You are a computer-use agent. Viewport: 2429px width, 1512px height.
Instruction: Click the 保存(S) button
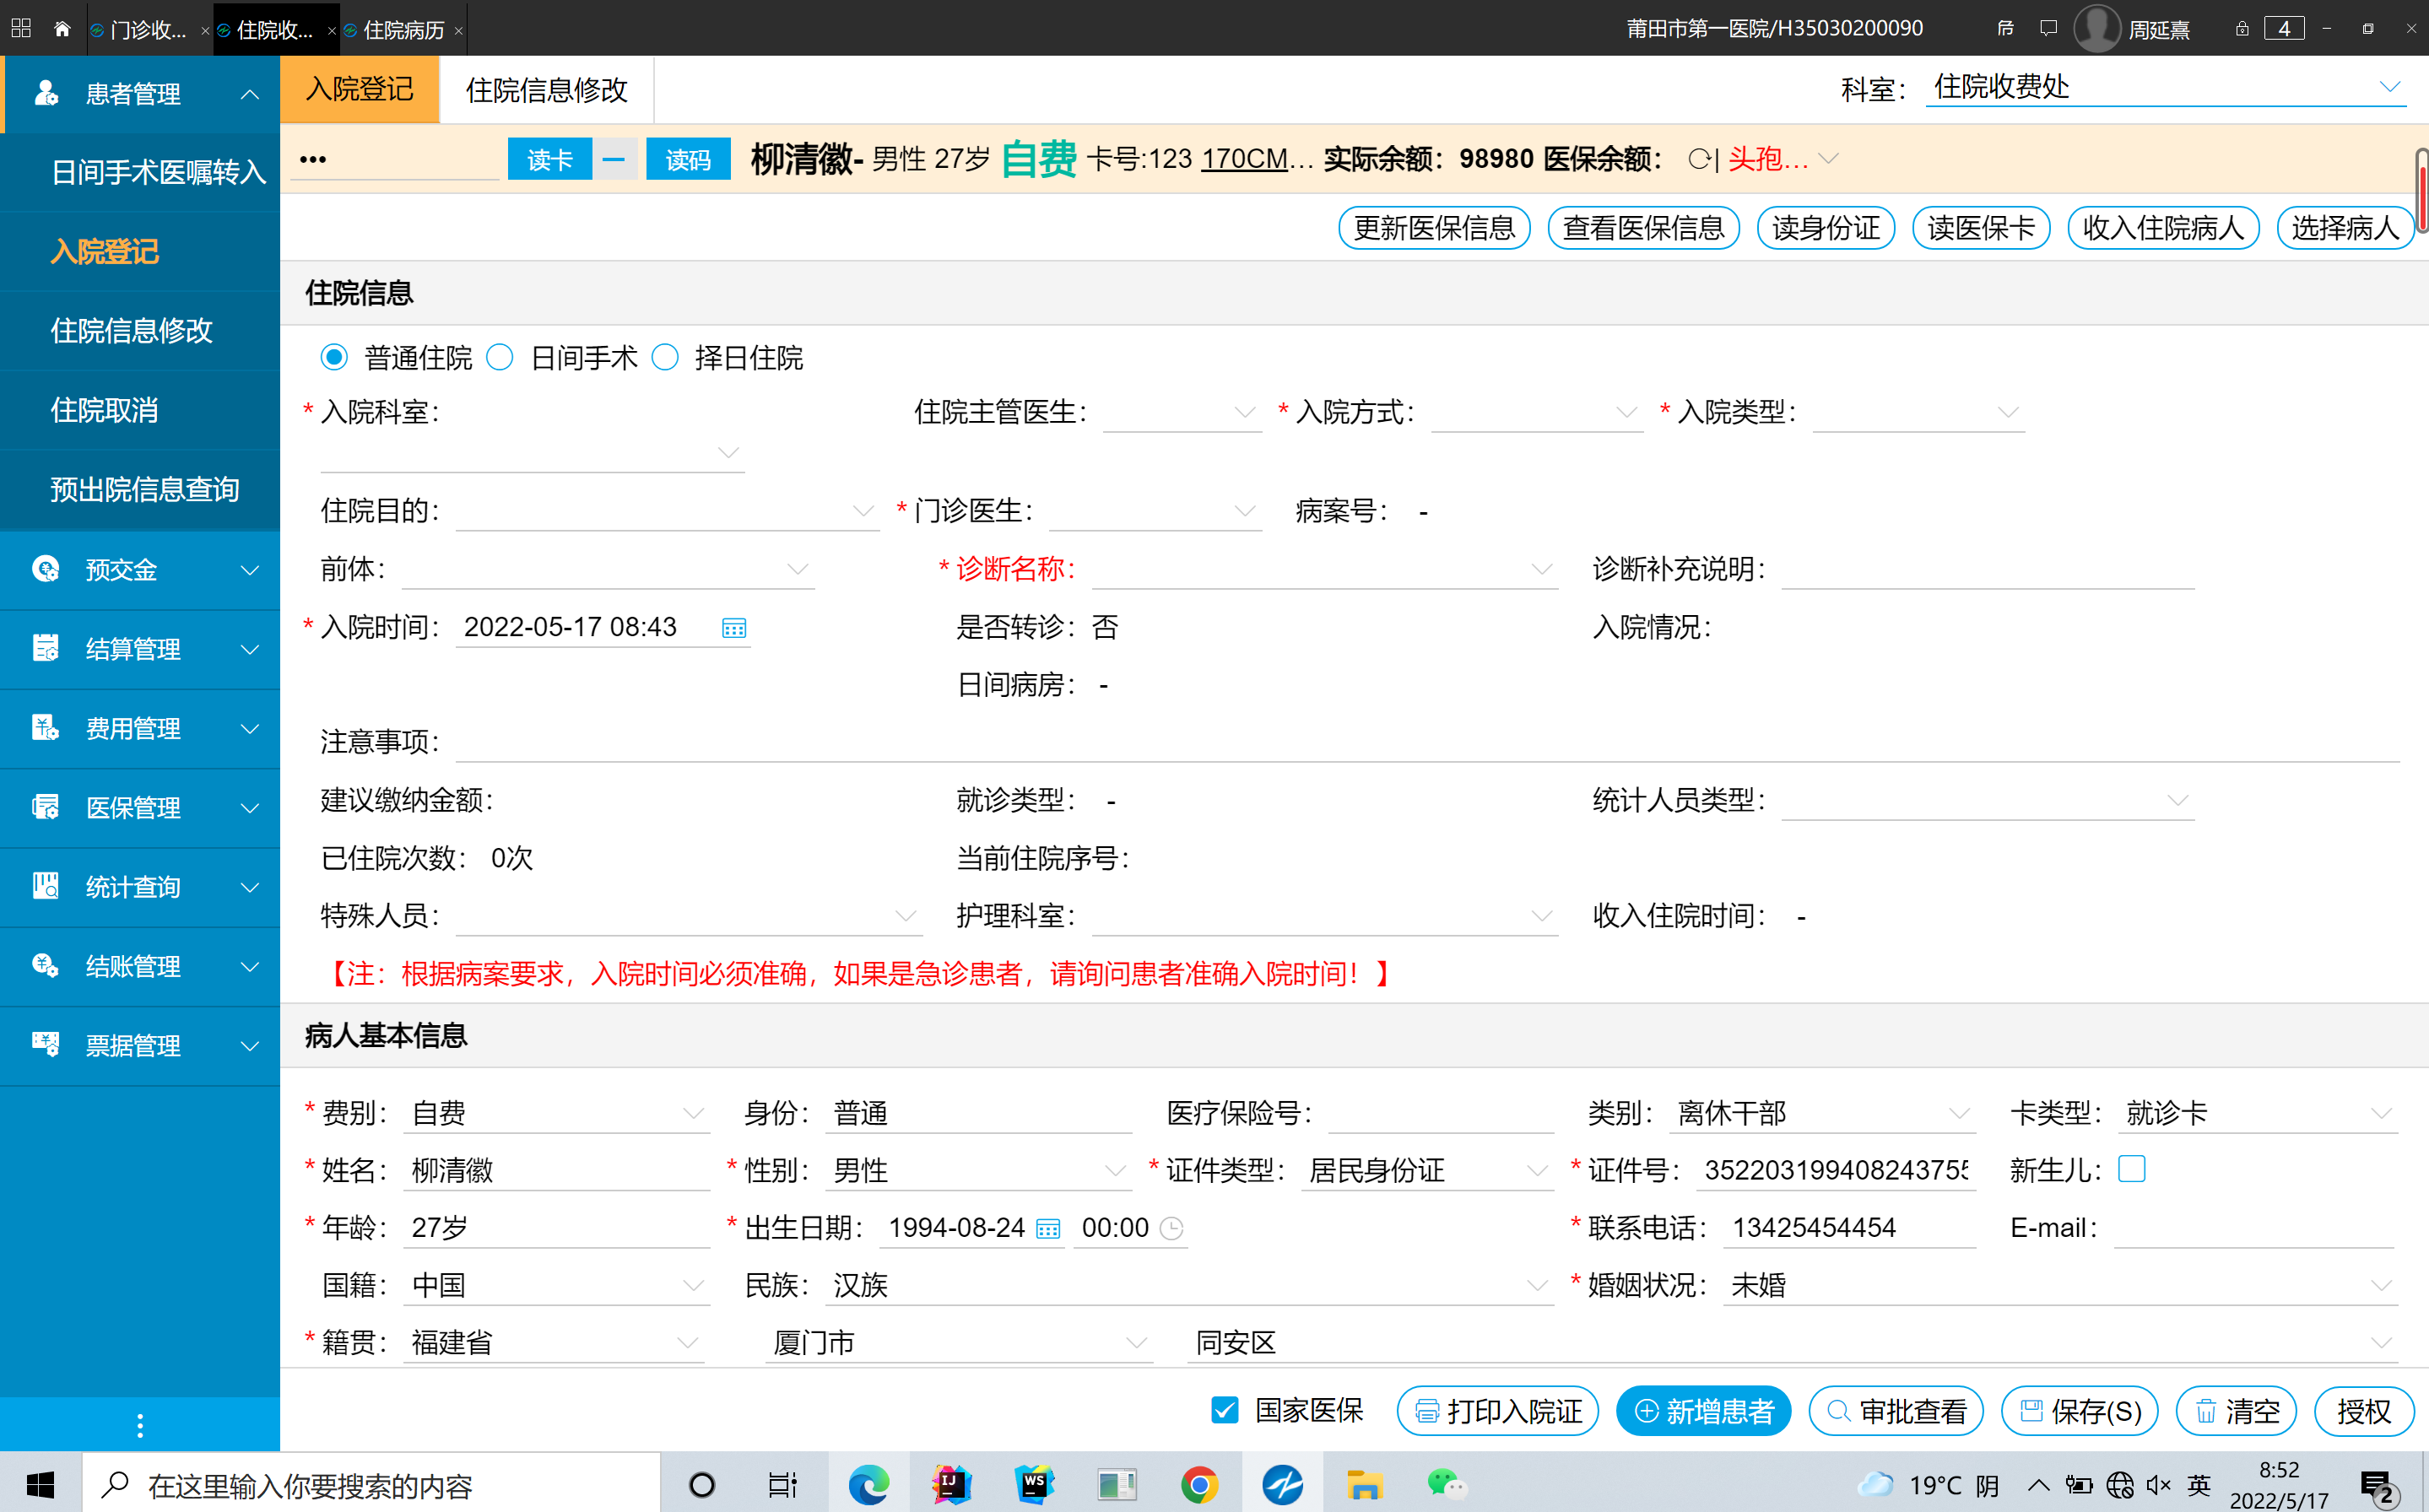(x=2080, y=1411)
